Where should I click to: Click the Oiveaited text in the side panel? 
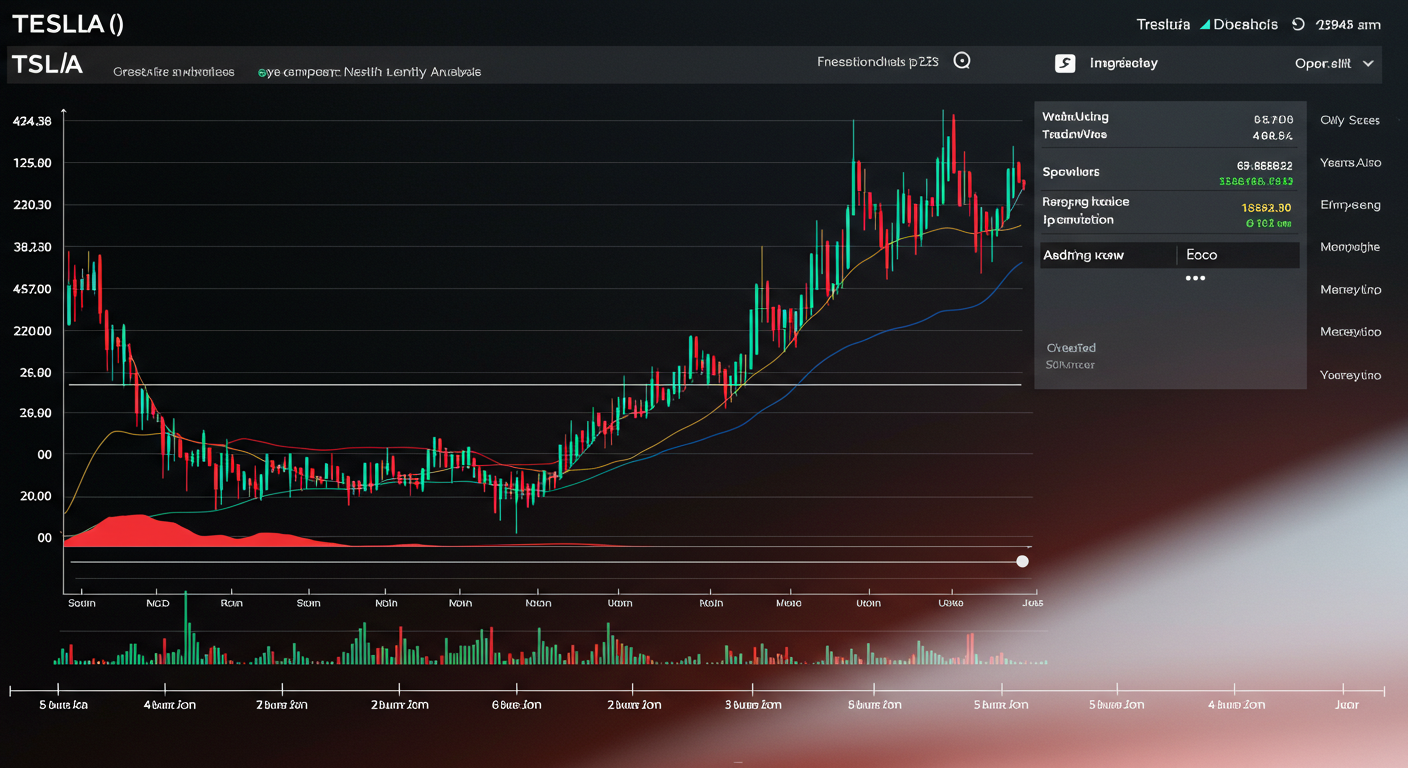[1071, 348]
